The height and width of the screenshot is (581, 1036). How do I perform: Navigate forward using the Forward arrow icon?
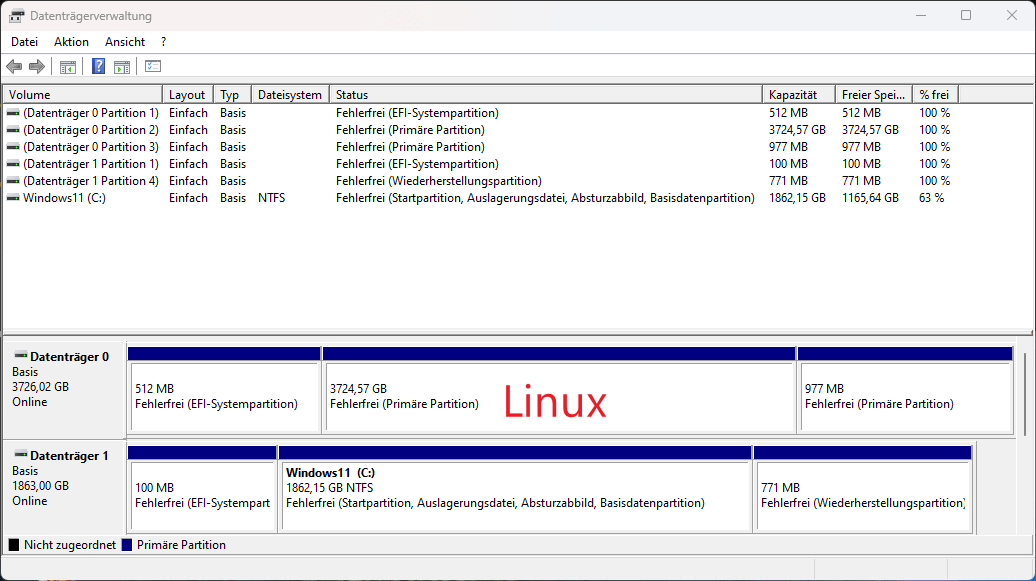click(x=37, y=66)
